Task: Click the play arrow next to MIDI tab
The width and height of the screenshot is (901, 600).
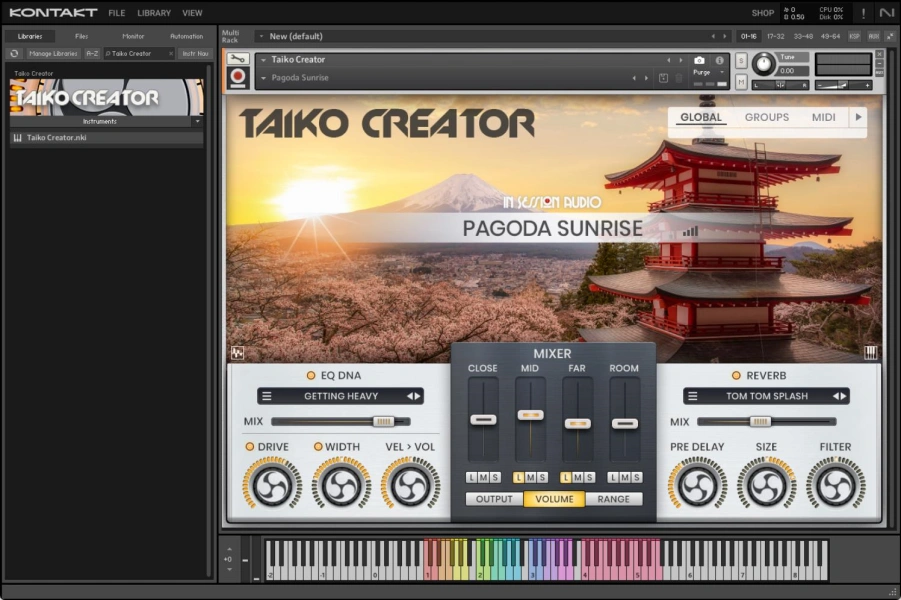Action: pyautogui.click(x=858, y=117)
